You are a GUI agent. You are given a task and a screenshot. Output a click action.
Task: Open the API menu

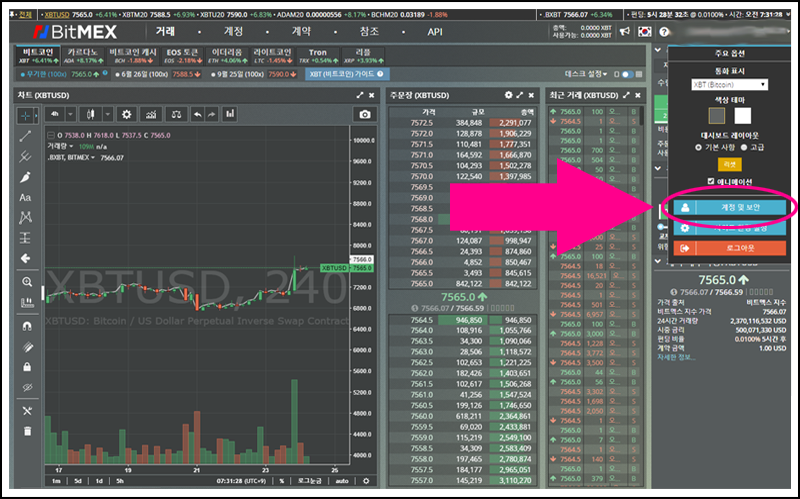[x=435, y=32]
